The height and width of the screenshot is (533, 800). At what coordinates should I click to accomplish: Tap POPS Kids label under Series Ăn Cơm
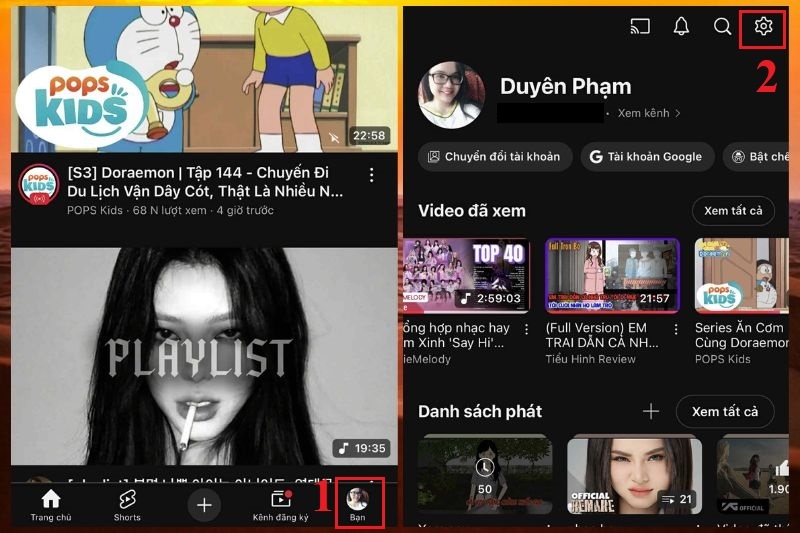coord(722,359)
